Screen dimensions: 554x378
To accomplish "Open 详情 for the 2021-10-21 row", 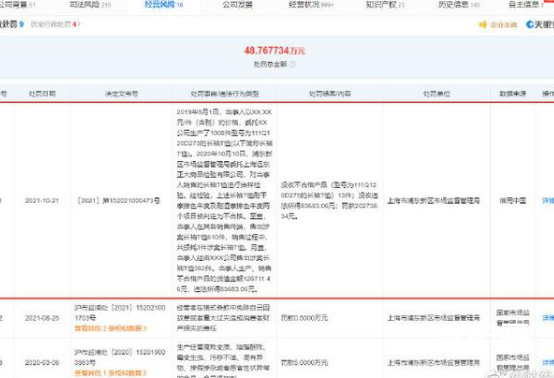I will point(548,201).
